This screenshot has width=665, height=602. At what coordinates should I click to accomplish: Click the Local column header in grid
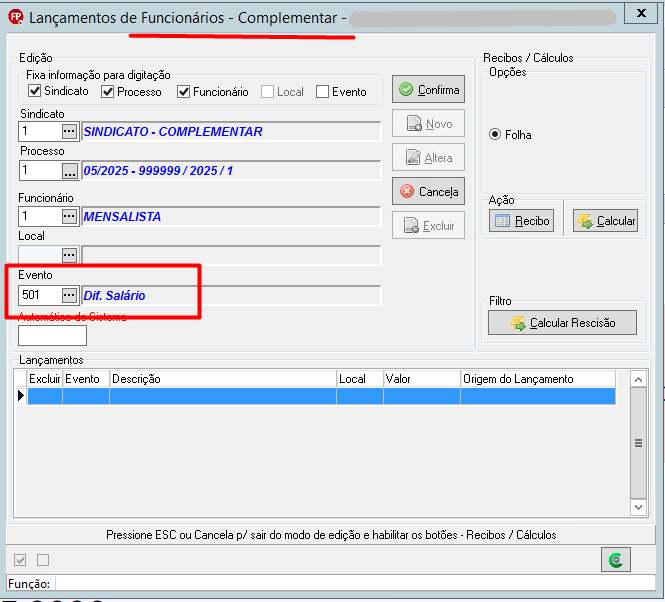360,379
